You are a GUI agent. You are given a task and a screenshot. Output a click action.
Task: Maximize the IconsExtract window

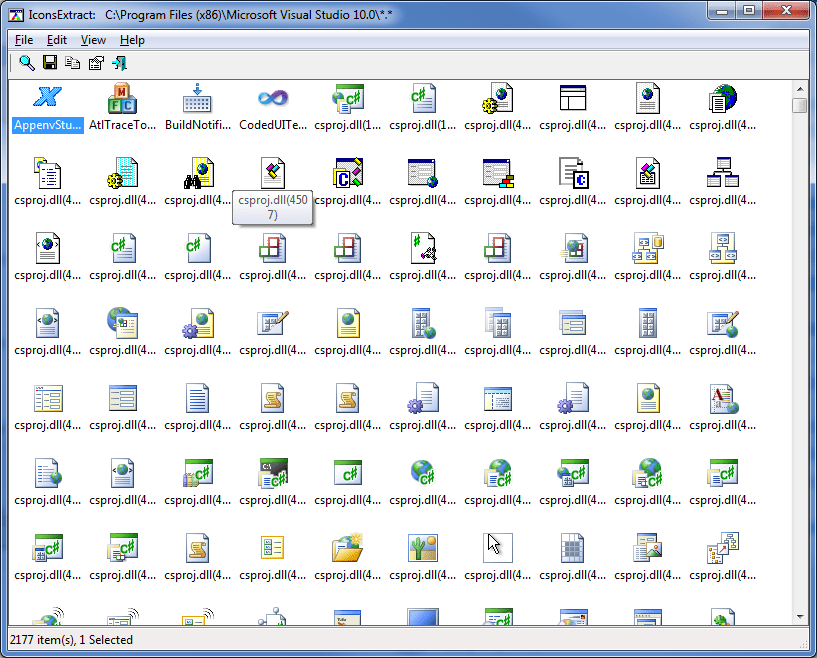click(749, 11)
